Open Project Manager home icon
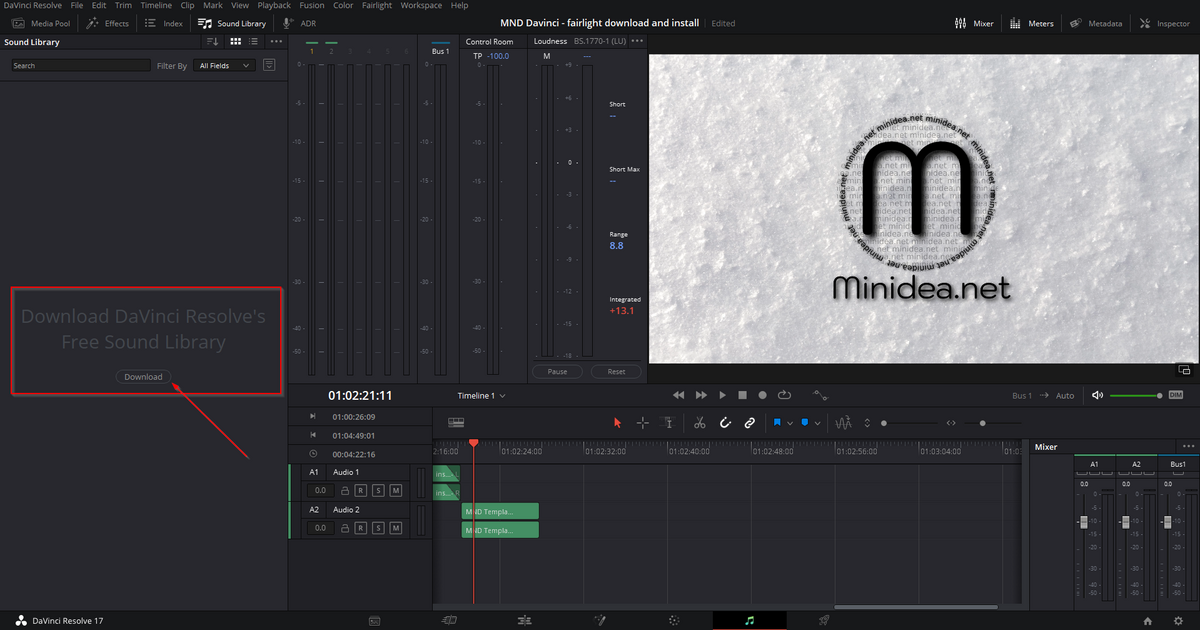The height and width of the screenshot is (630, 1200). point(1148,621)
